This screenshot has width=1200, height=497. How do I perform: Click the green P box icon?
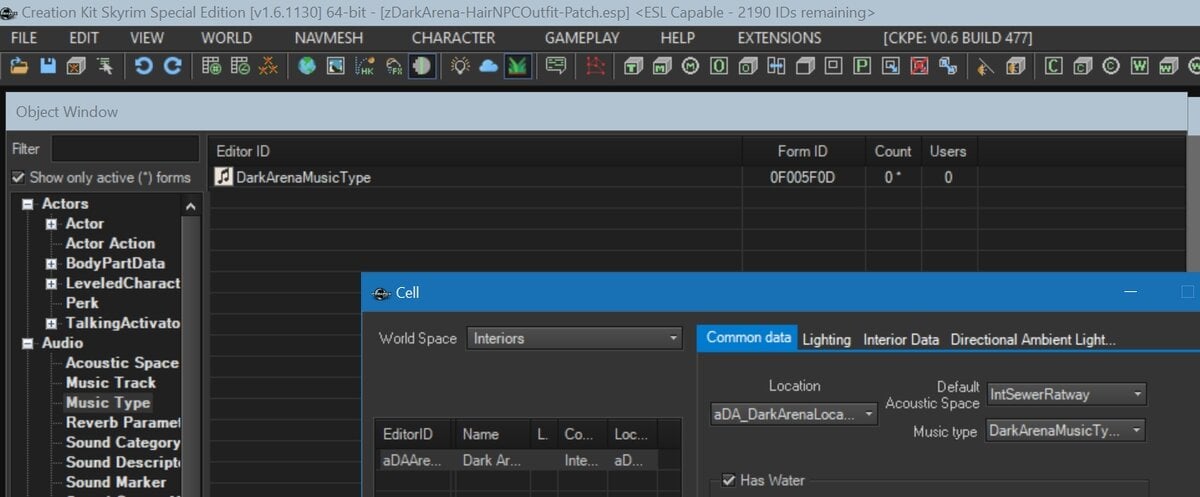(x=862, y=66)
